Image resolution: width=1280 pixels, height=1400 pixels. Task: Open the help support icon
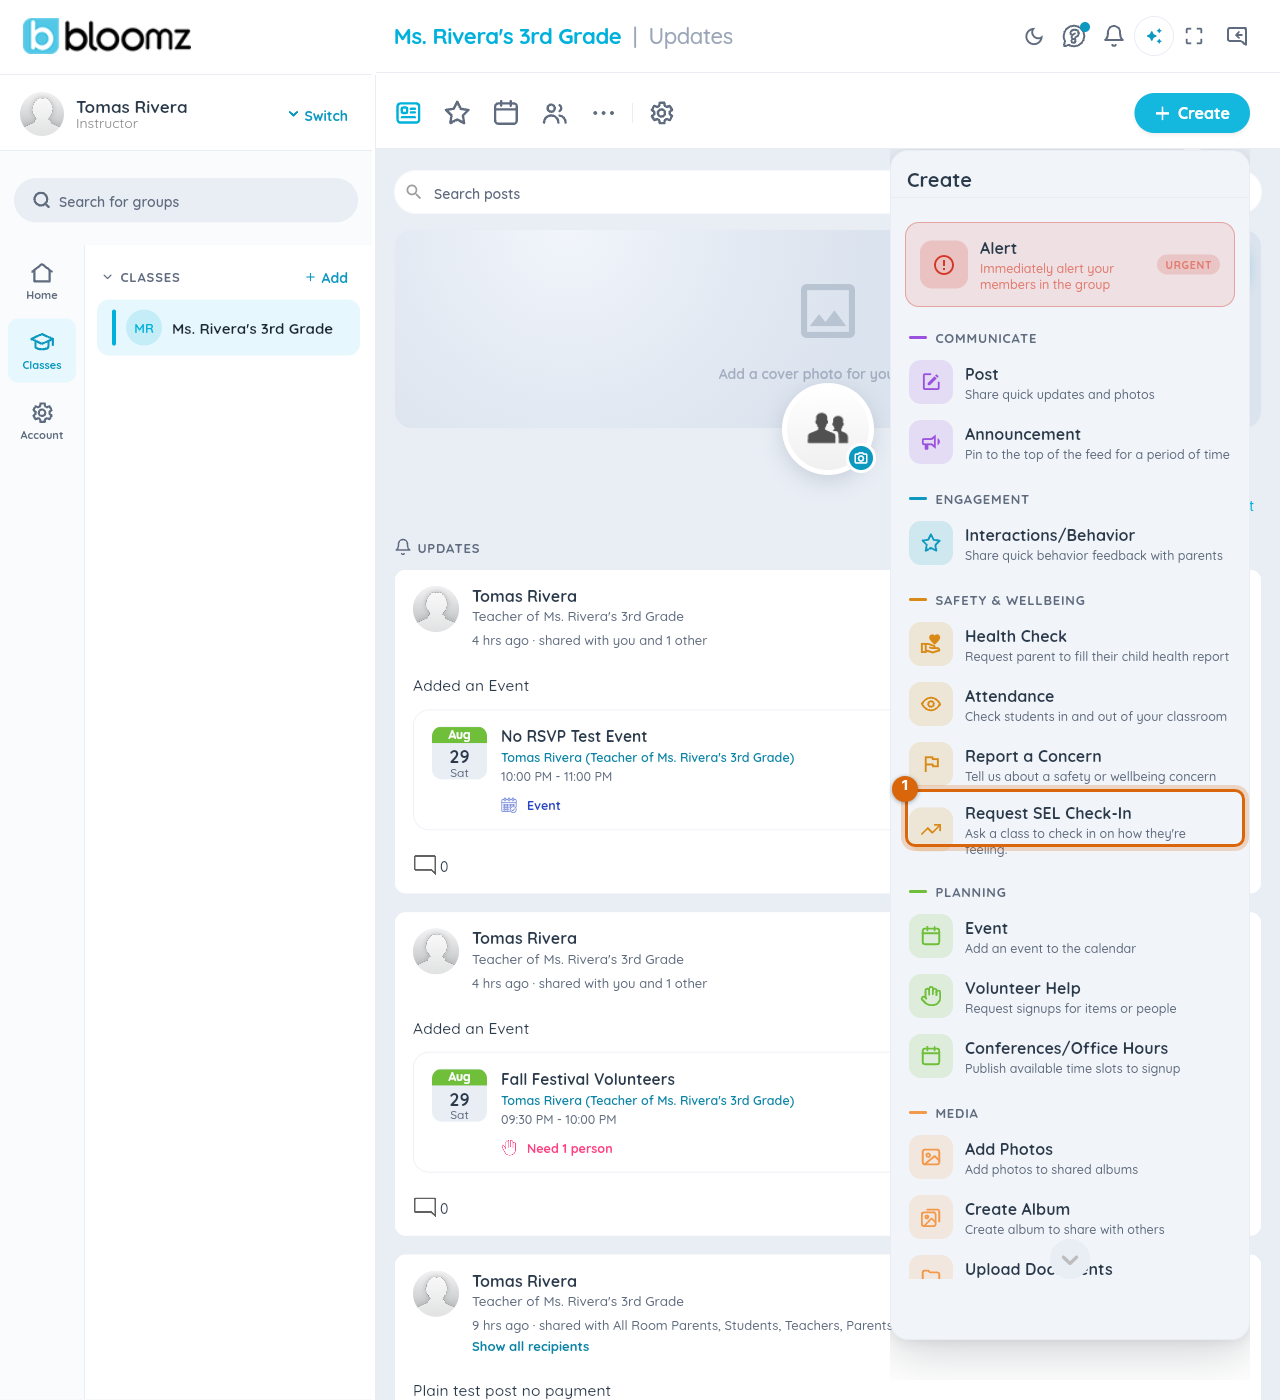point(1074,37)
